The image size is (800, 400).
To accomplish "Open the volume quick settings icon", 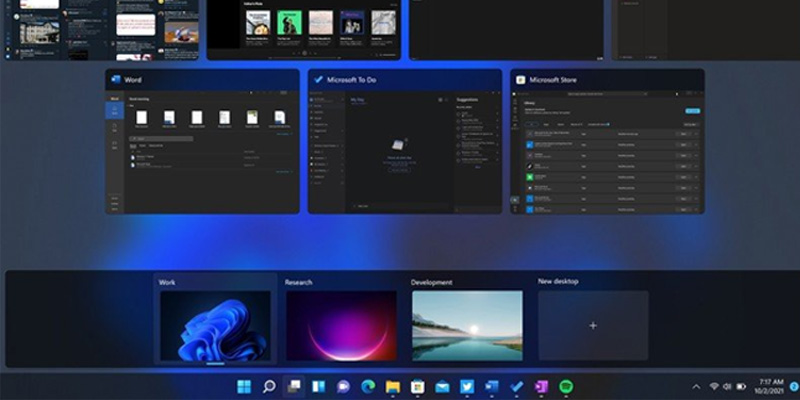I will click(x=727, y=386).
